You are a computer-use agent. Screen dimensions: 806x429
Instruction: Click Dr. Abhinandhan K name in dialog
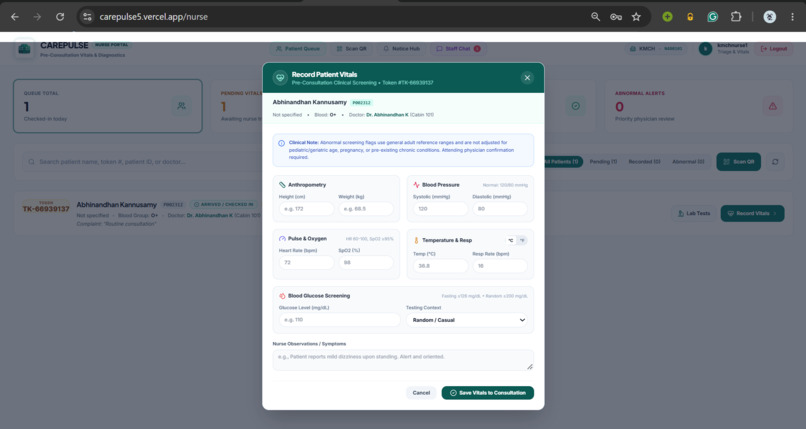click(387, 115)
